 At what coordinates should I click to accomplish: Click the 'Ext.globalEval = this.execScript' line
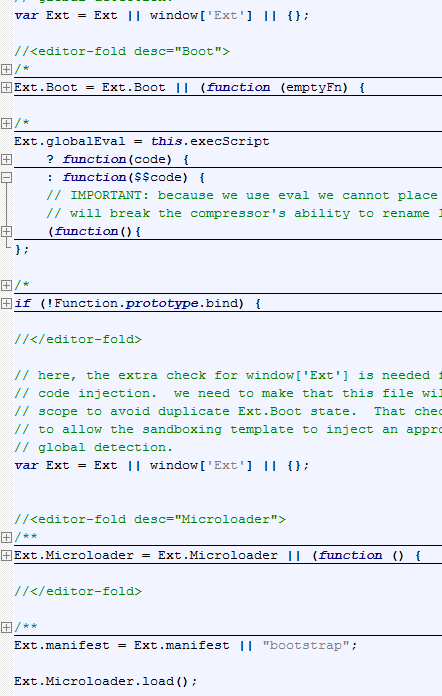coord(142,142)
